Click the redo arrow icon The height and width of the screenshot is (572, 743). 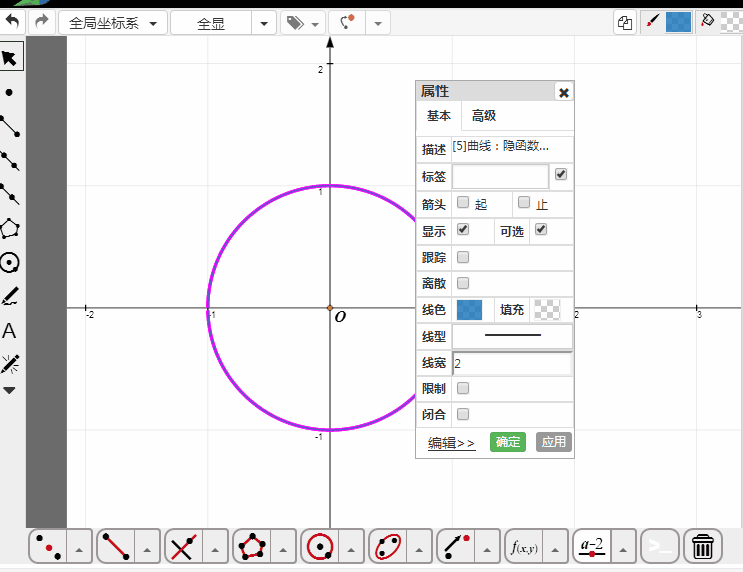coord(42,22)
